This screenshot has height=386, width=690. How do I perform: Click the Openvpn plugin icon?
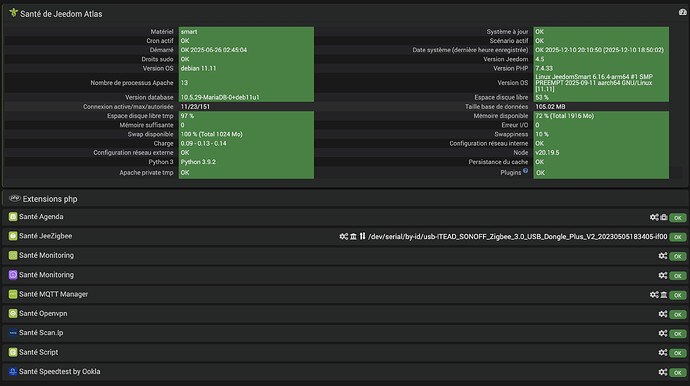[x=13, y=313]
